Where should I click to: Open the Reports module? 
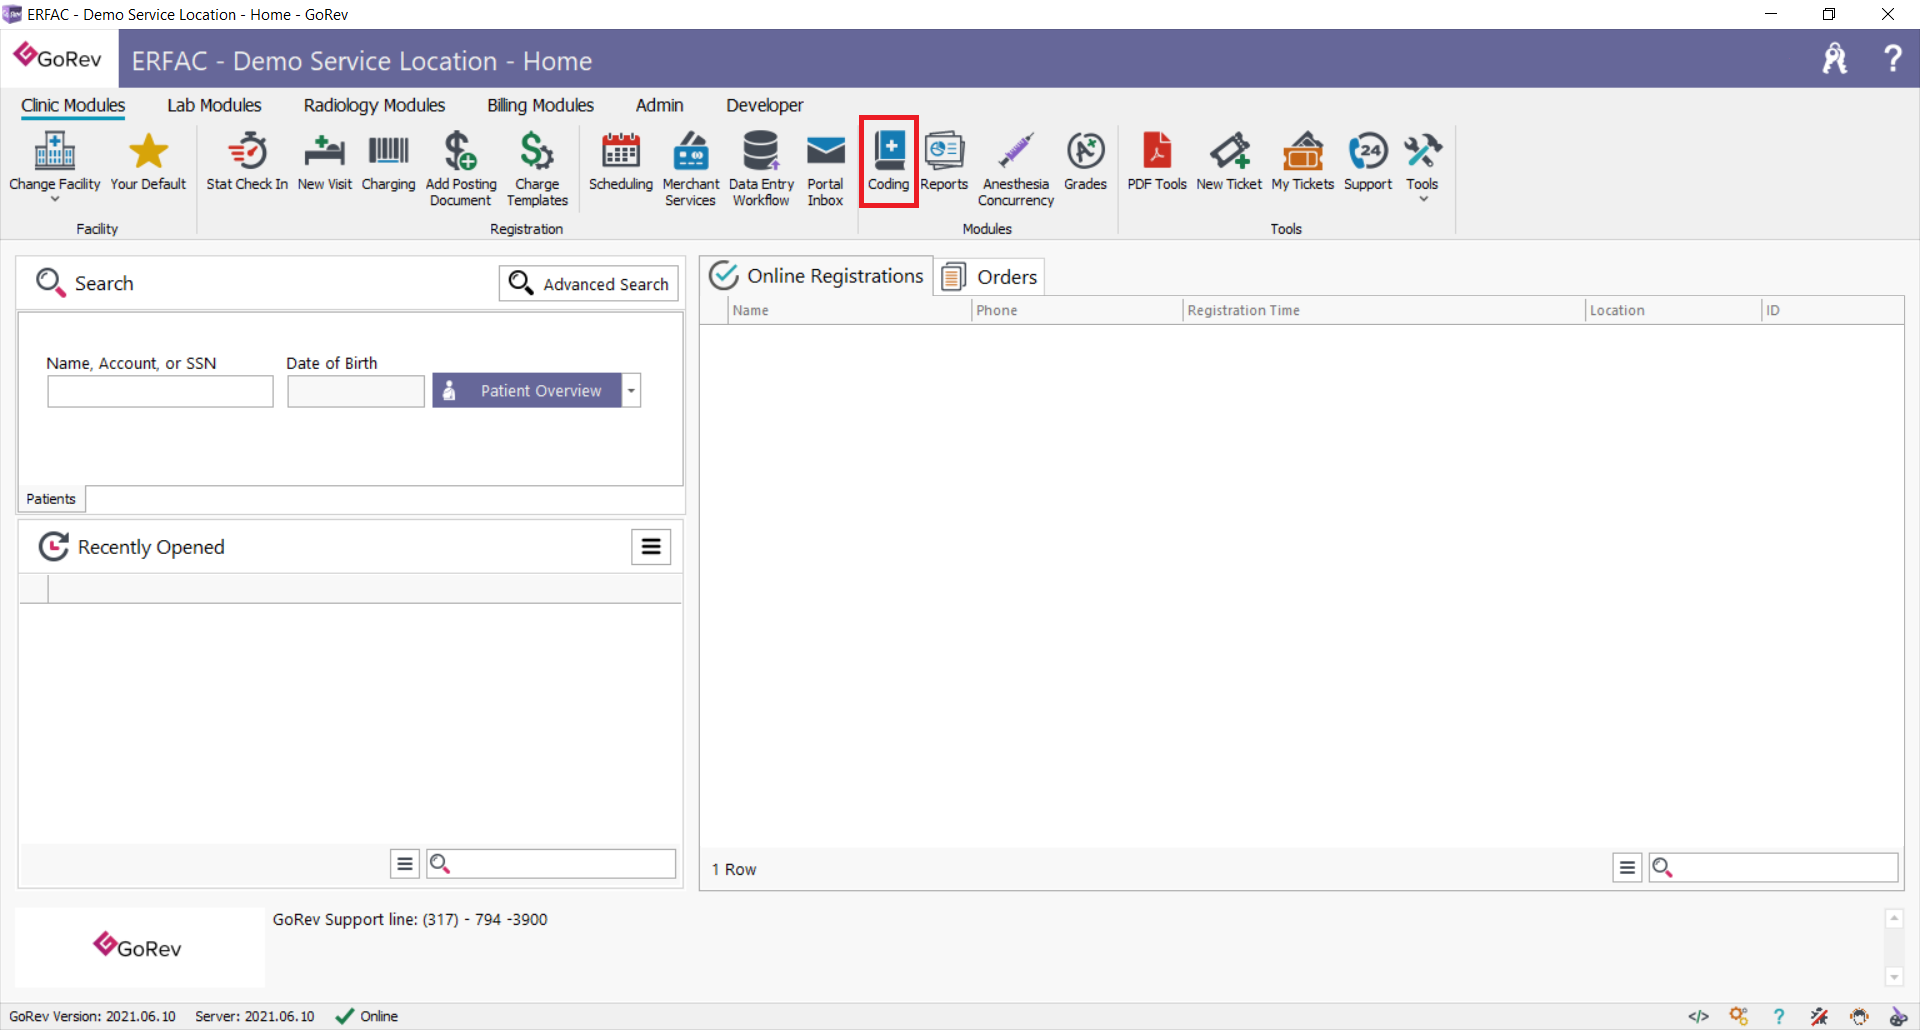(944, 162)
